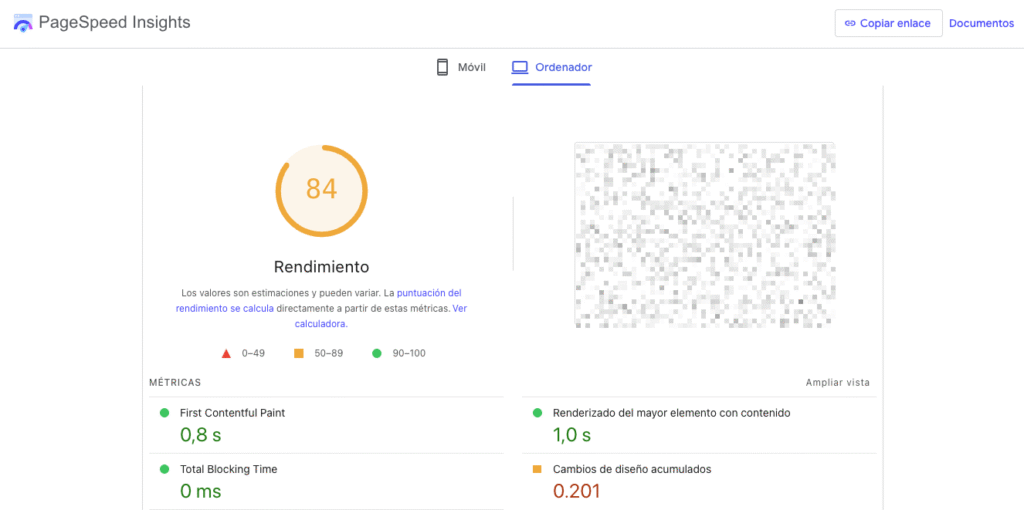Viewport: 1024px width, 510px height.
Task: Open the puntuación del rendimiento se calcula link
Action: (x=319, y=301)
